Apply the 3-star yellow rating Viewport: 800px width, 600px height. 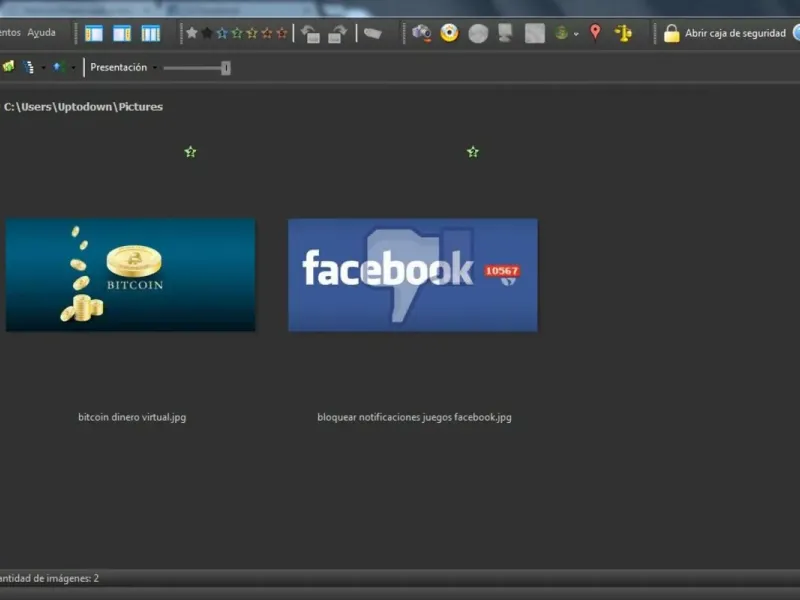(252, 33)
